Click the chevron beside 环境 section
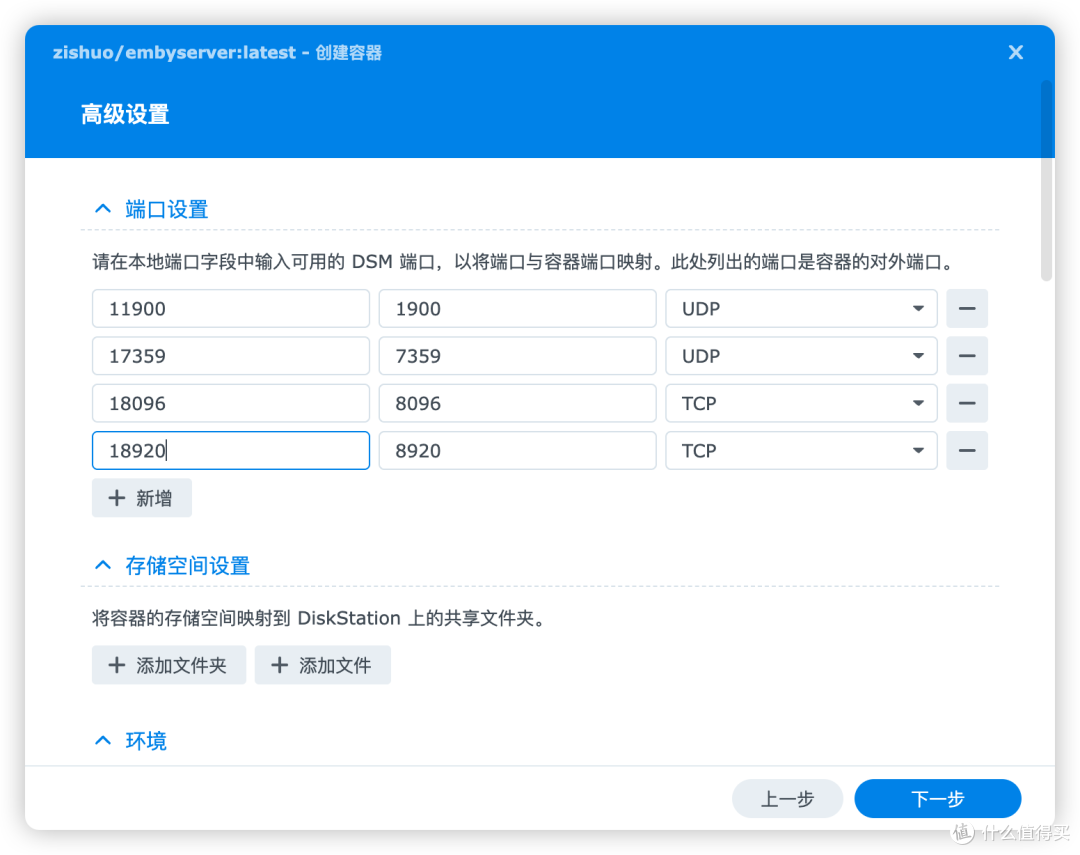 [x=102, y=740]
